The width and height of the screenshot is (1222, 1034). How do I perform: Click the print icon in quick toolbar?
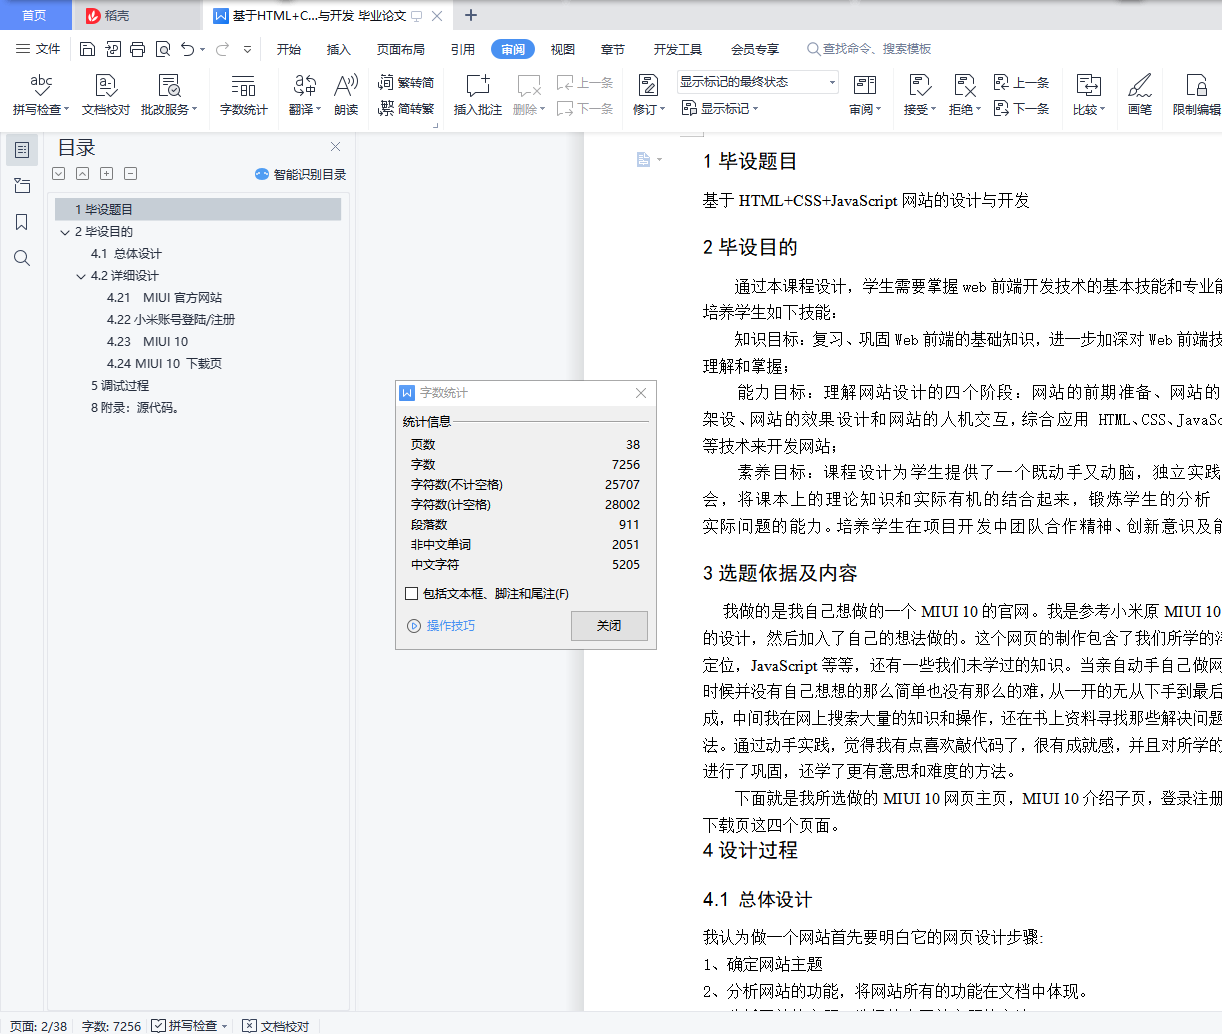pyautogui.click(x=137, y=49)
